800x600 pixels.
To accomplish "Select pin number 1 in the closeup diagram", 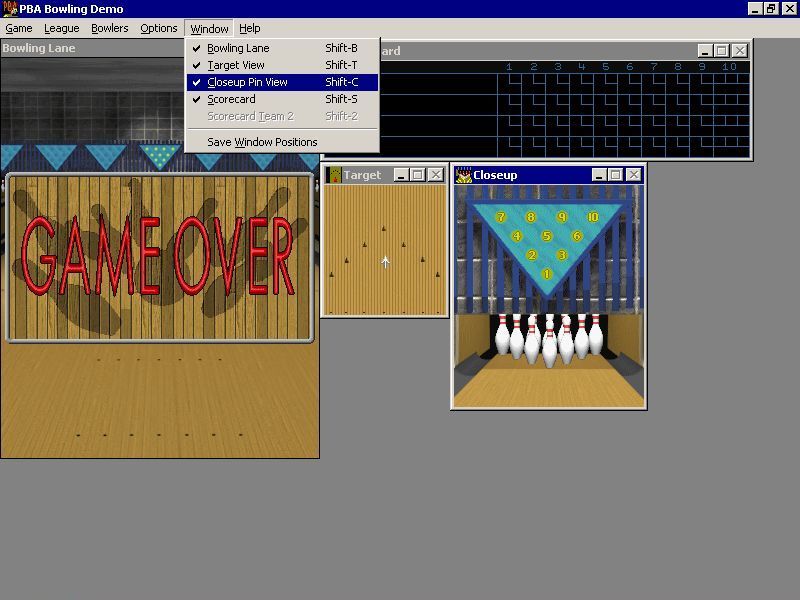I will (547, 274).
